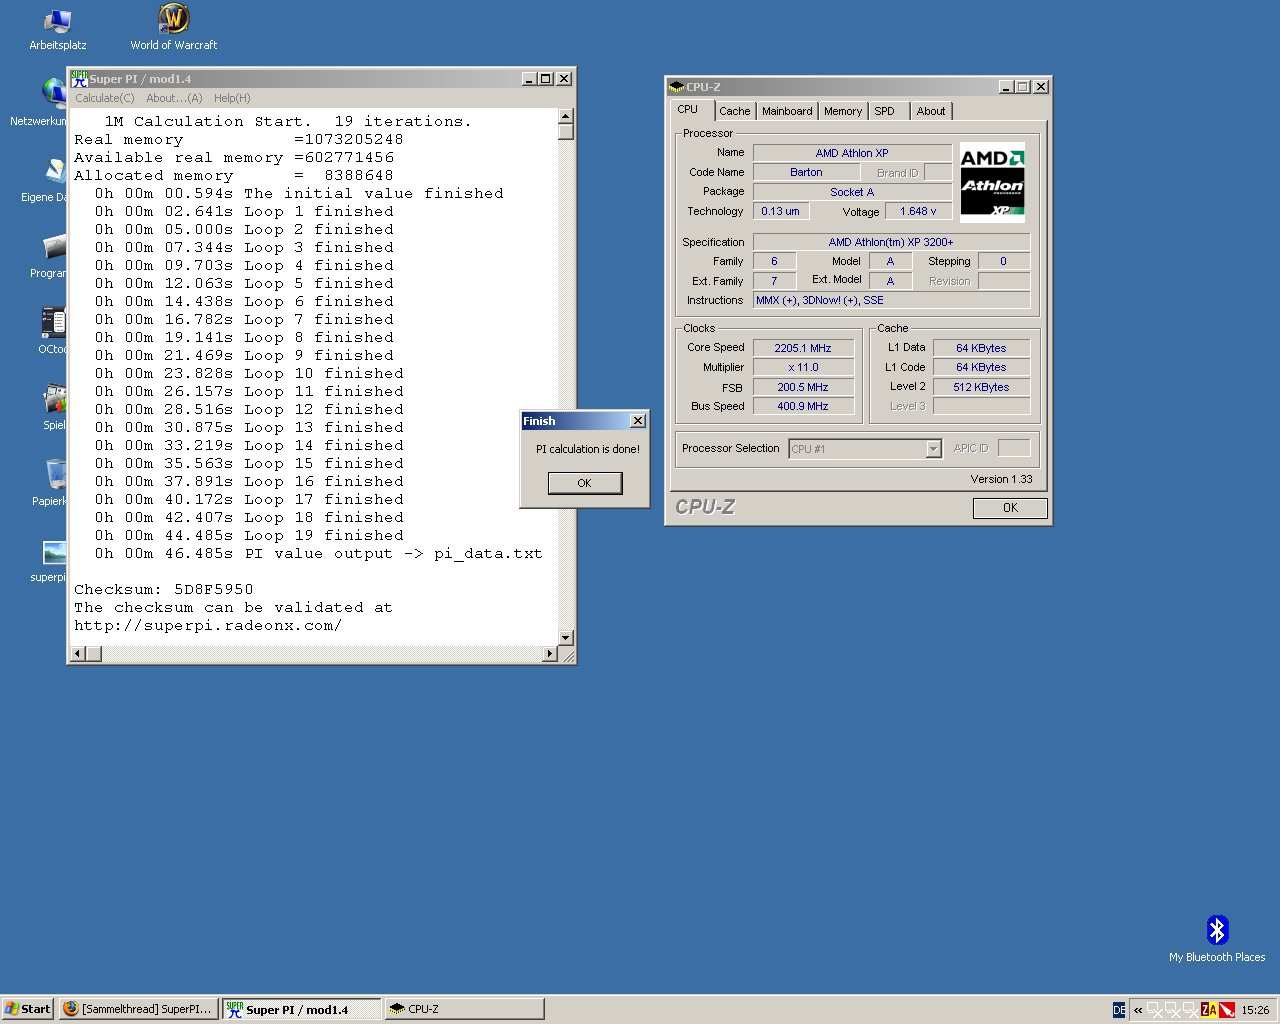The width and height of the screenshot is (1280, 1024).
Task: Click the Bus Speed value 400.9 MHz
Action: tap(803, 406)
